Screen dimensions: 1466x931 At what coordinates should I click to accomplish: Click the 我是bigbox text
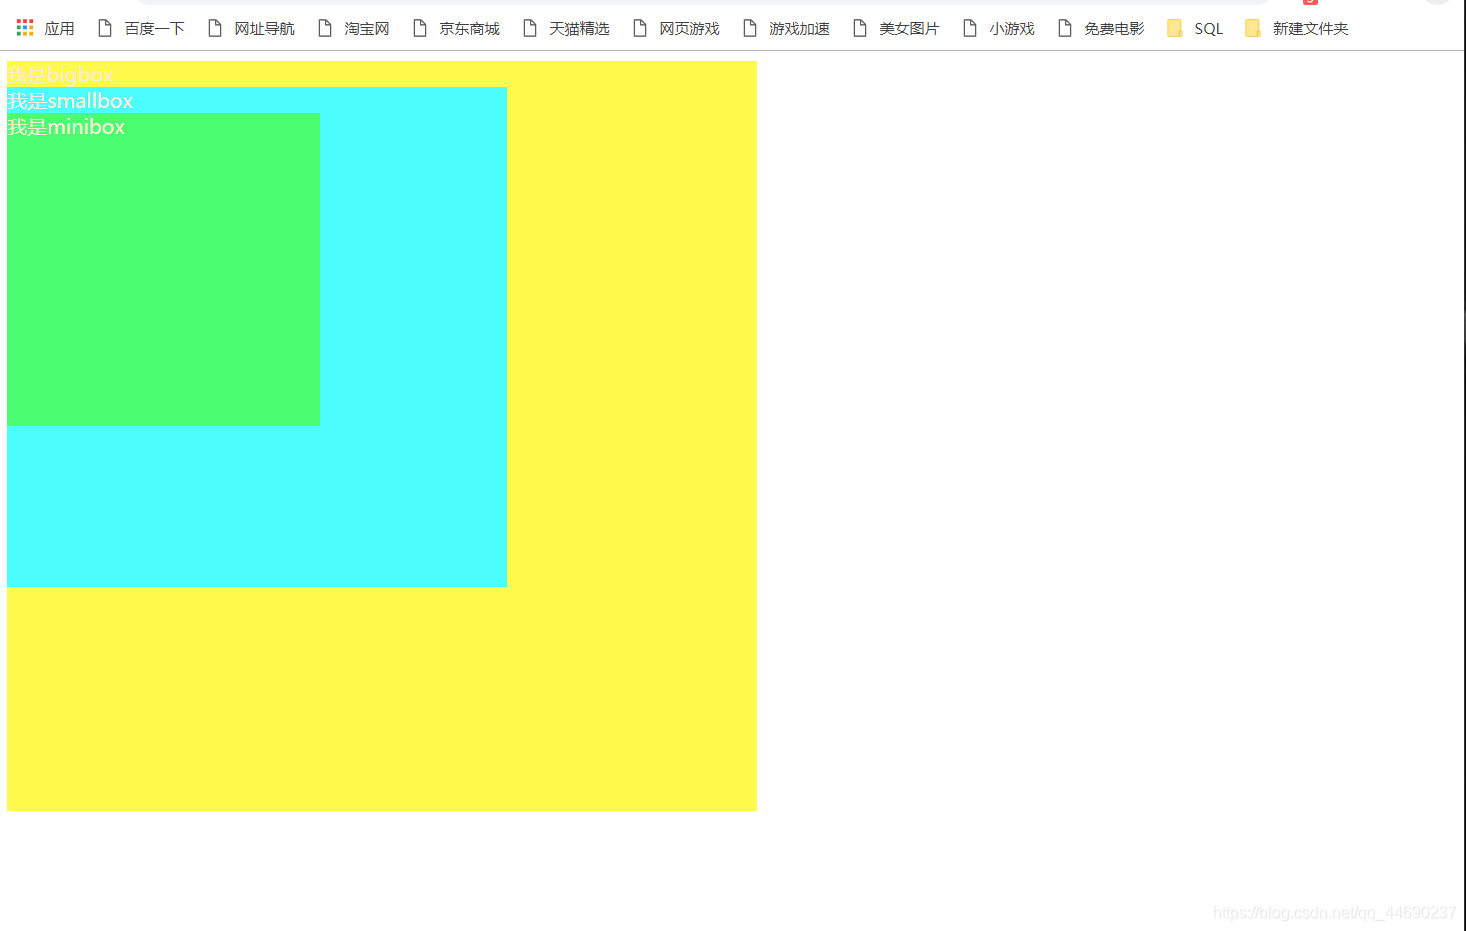point(60,75)
